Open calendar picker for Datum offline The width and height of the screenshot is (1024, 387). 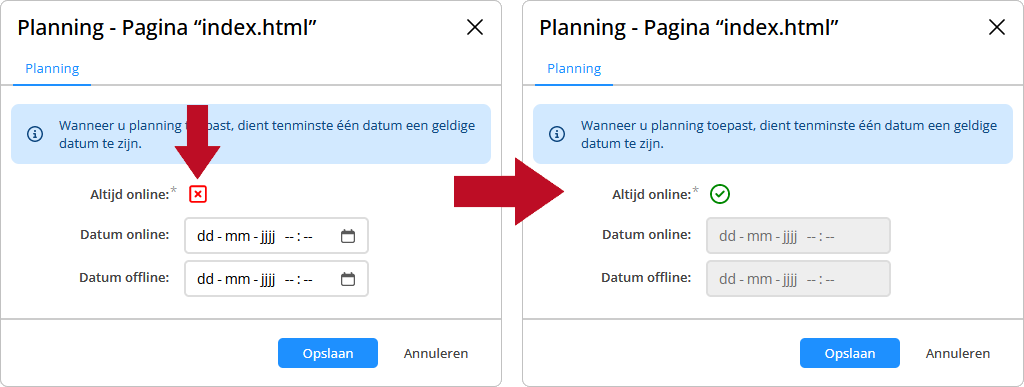348,279
